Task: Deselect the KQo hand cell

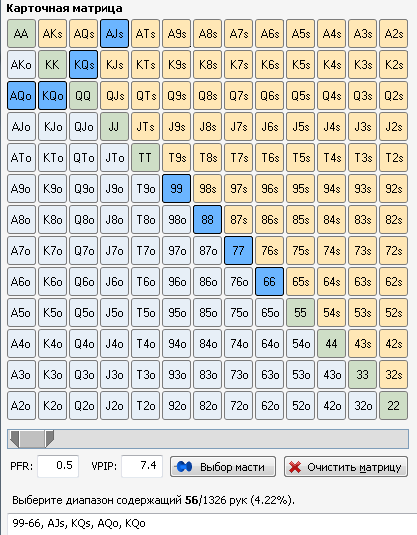Action: (52, 96)
